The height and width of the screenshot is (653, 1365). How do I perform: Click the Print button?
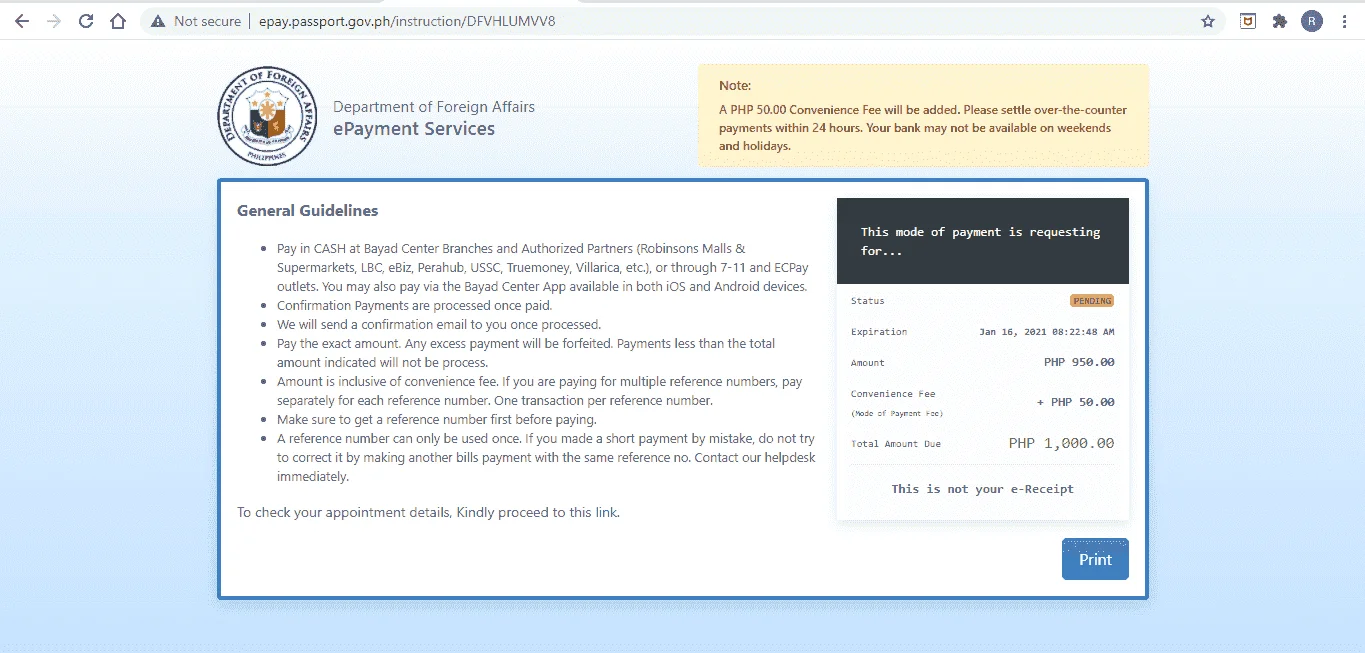click(1095, 559)
